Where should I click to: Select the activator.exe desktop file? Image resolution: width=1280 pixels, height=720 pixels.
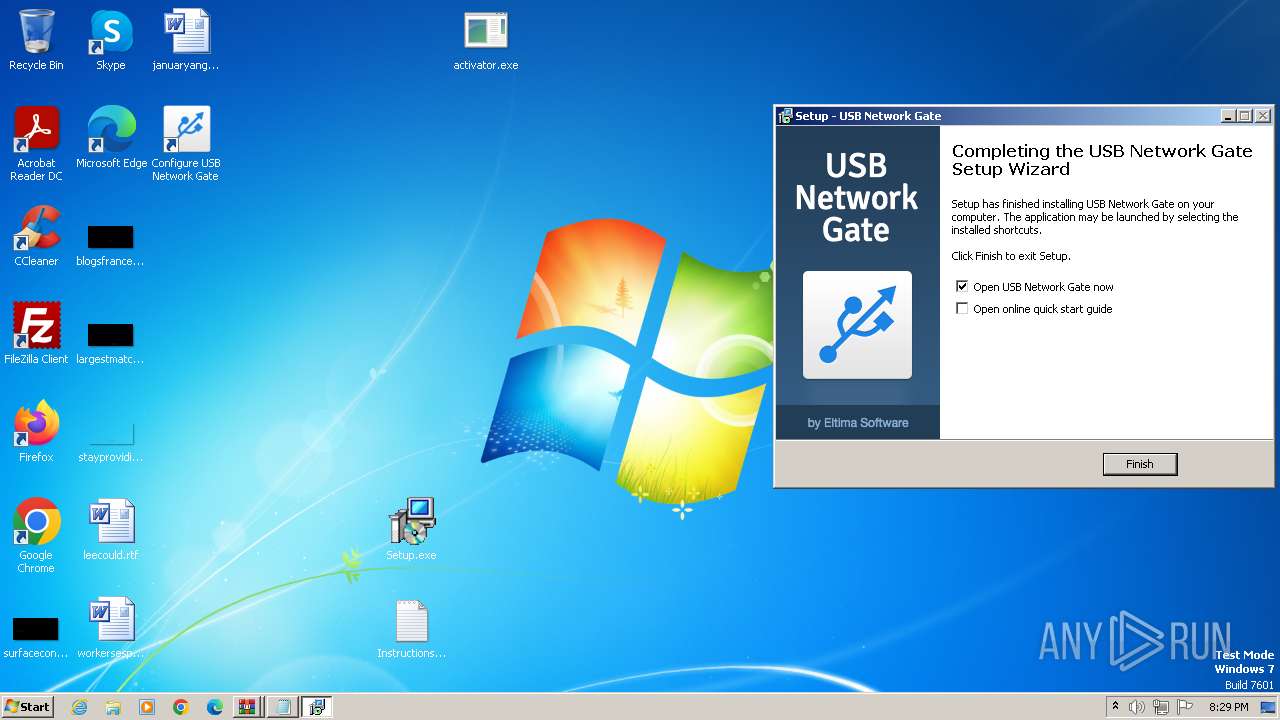coord(486,40)
